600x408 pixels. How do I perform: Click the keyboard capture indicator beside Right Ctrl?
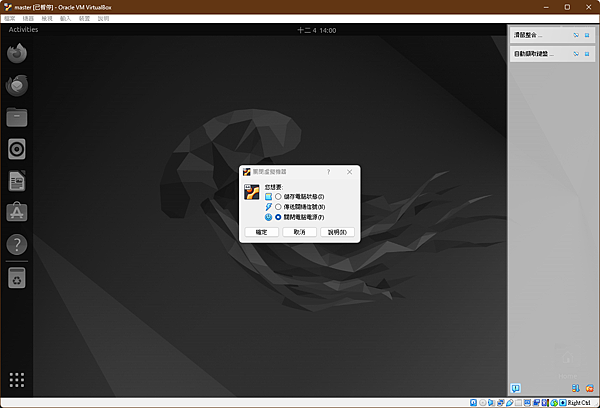pyautogui.click(x=562, y=403)
